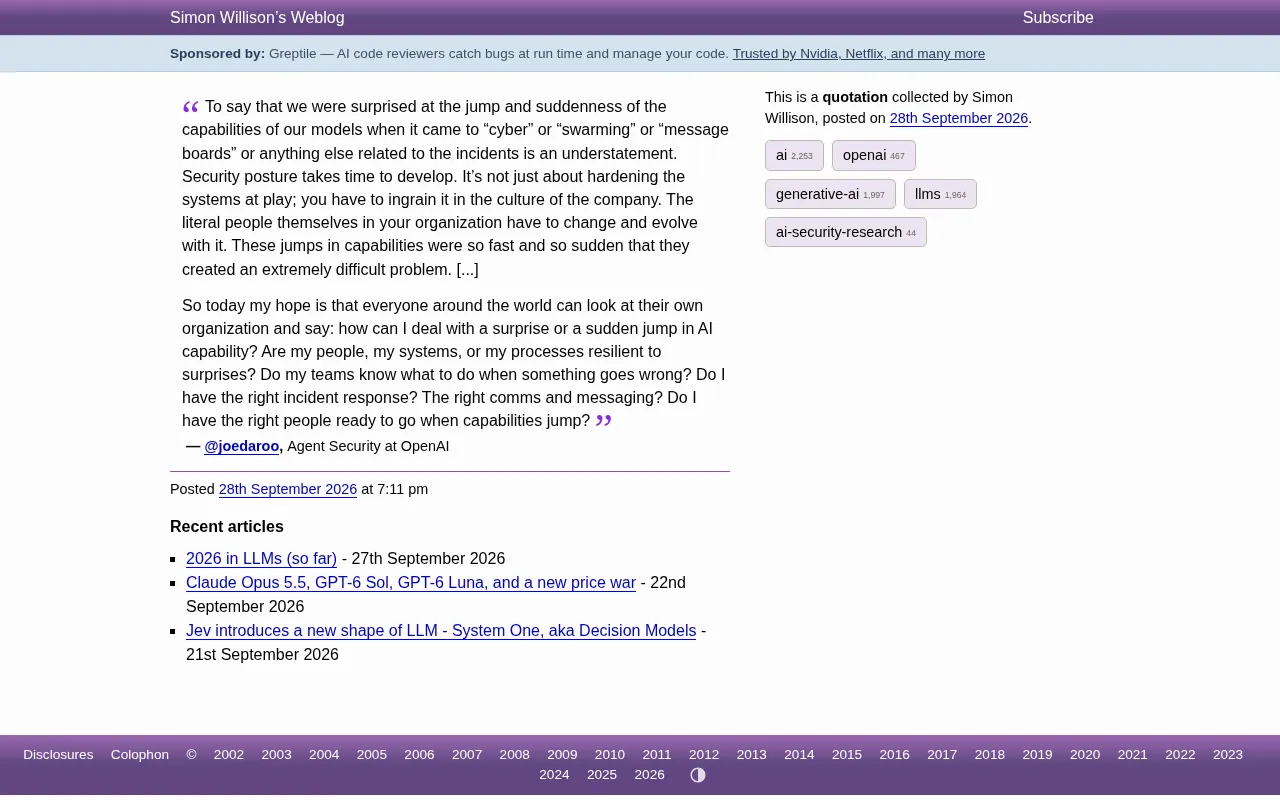Screen dimensions: 1280x800
Task: Select the 'generative-ai' tag
Action: pyautogui.click(x=830, y=194)
